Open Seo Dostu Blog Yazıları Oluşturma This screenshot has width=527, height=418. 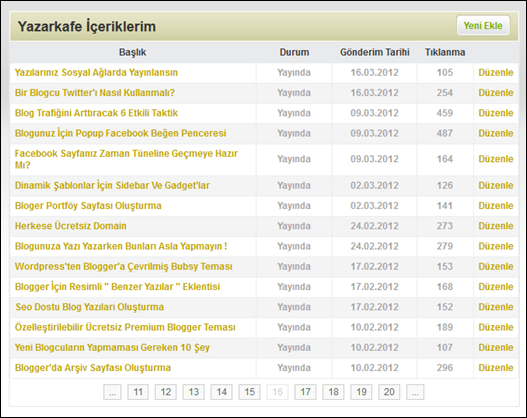90,307
